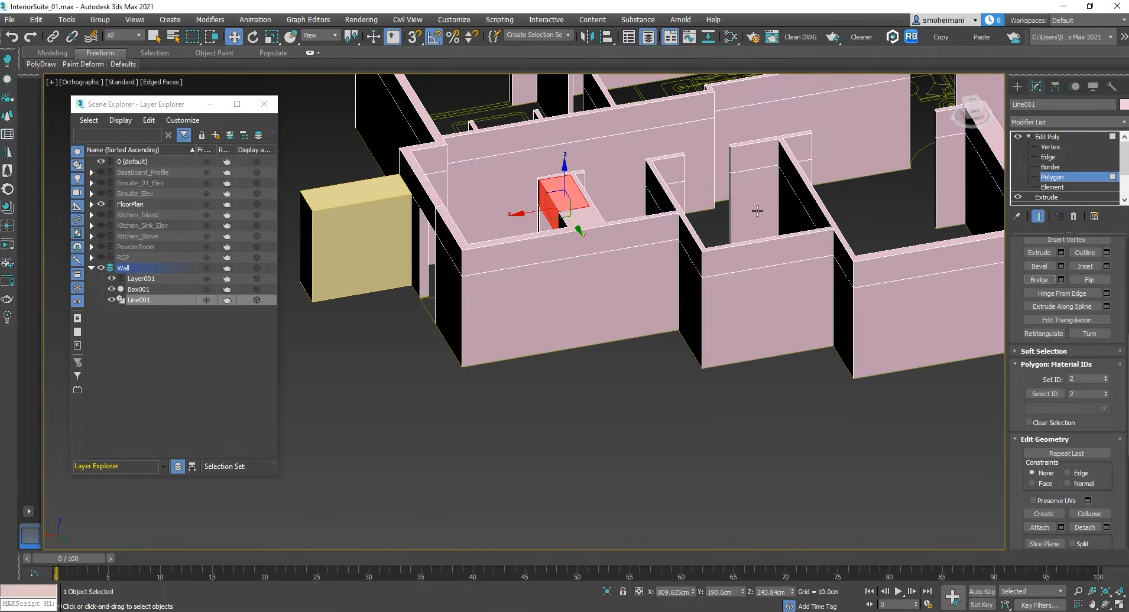Open the selection filter All dropdown

[x=124, y=35]
